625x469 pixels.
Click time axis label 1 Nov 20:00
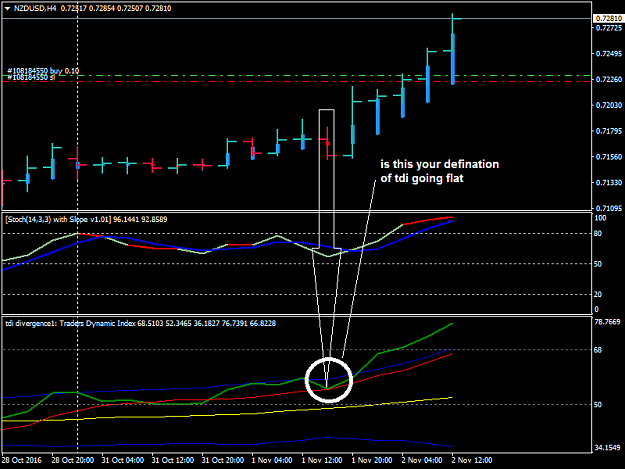click(x=372, y=460)
